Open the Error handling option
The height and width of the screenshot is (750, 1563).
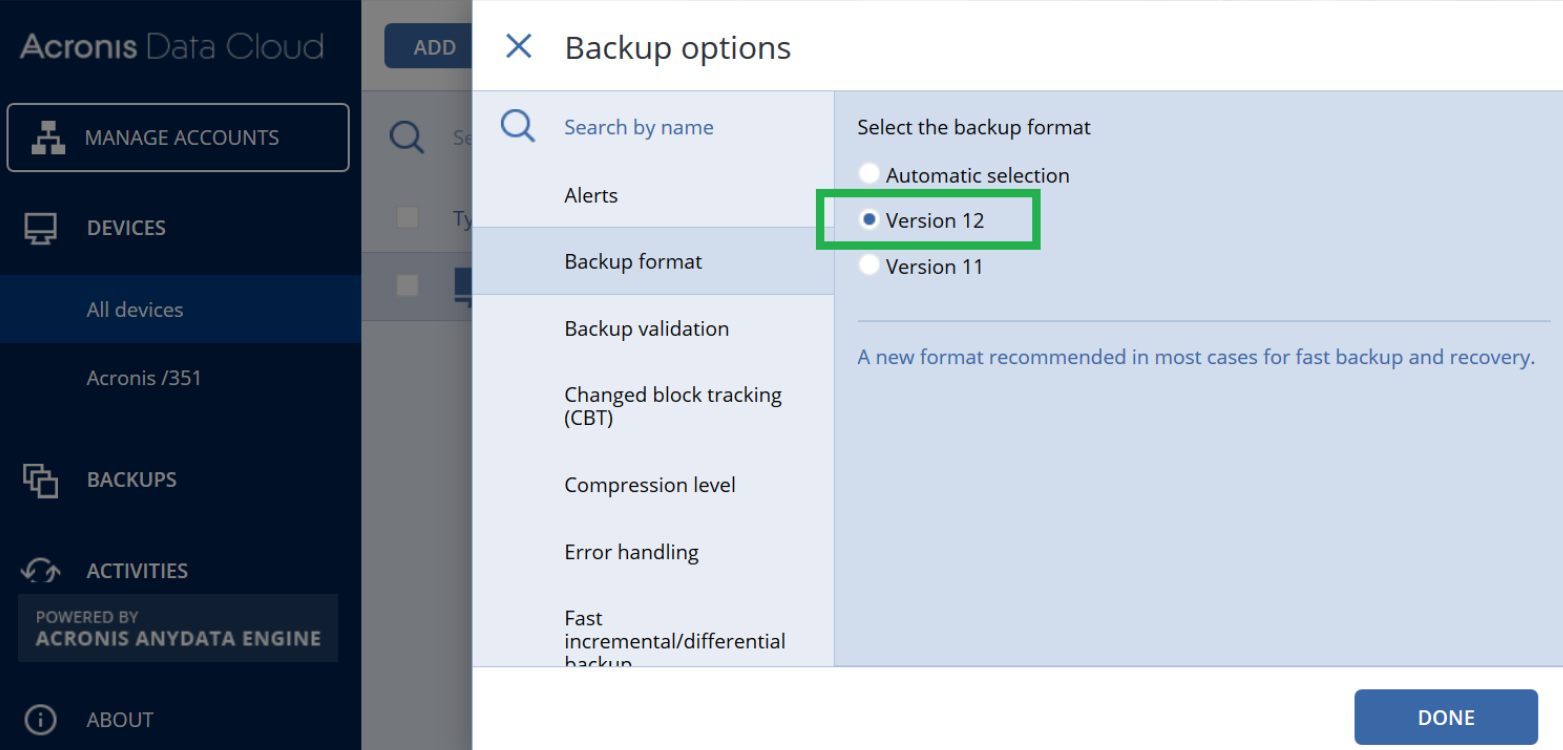click(x=653, y=552)
